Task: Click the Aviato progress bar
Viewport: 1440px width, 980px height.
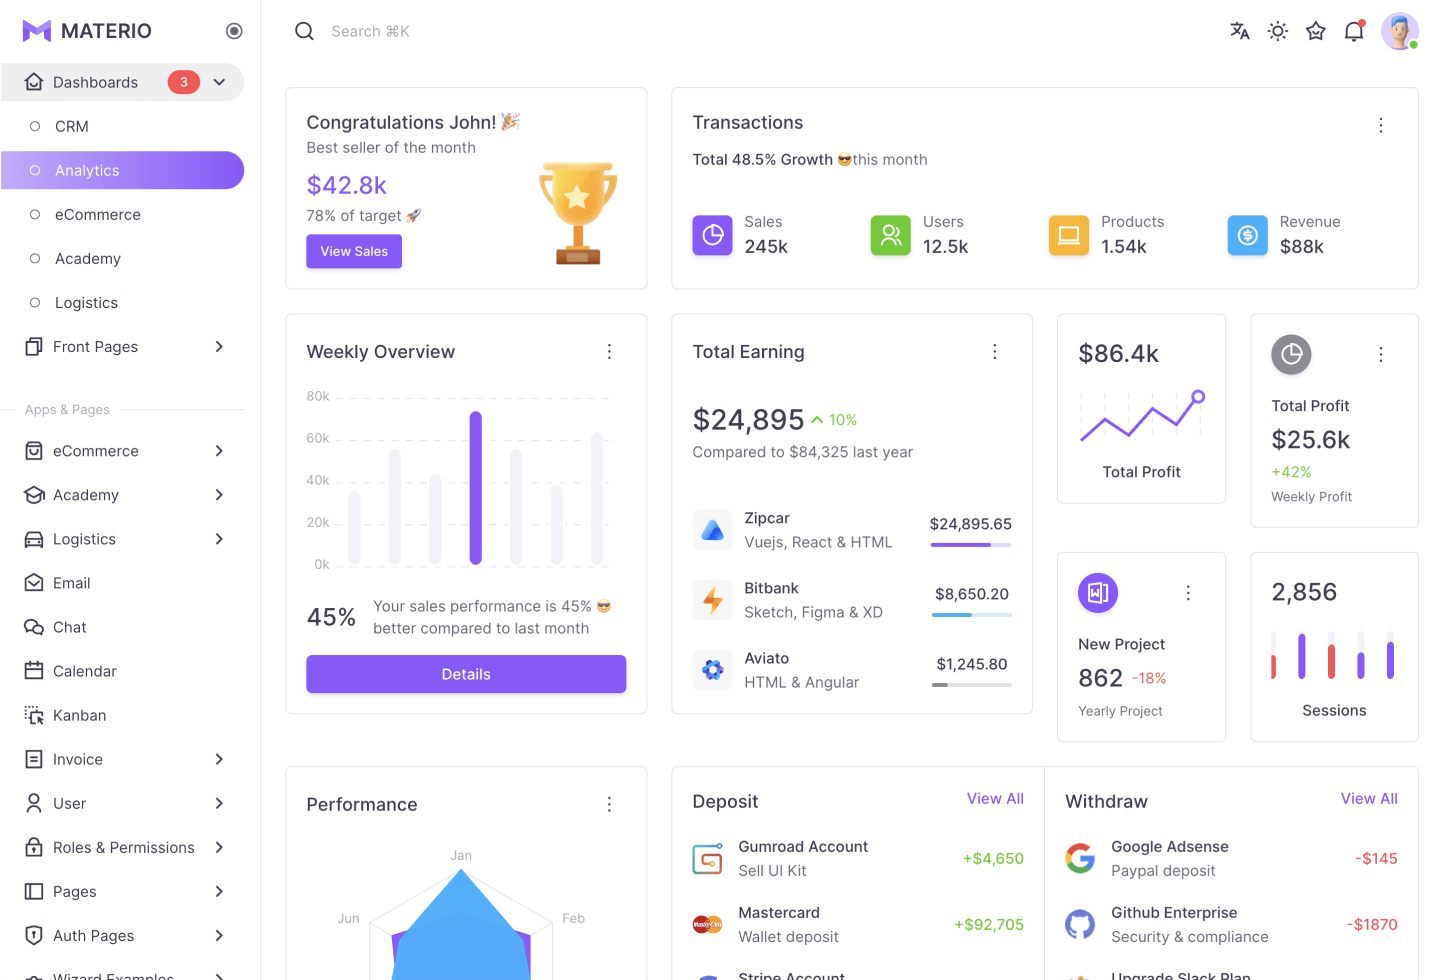Action: 971,685
